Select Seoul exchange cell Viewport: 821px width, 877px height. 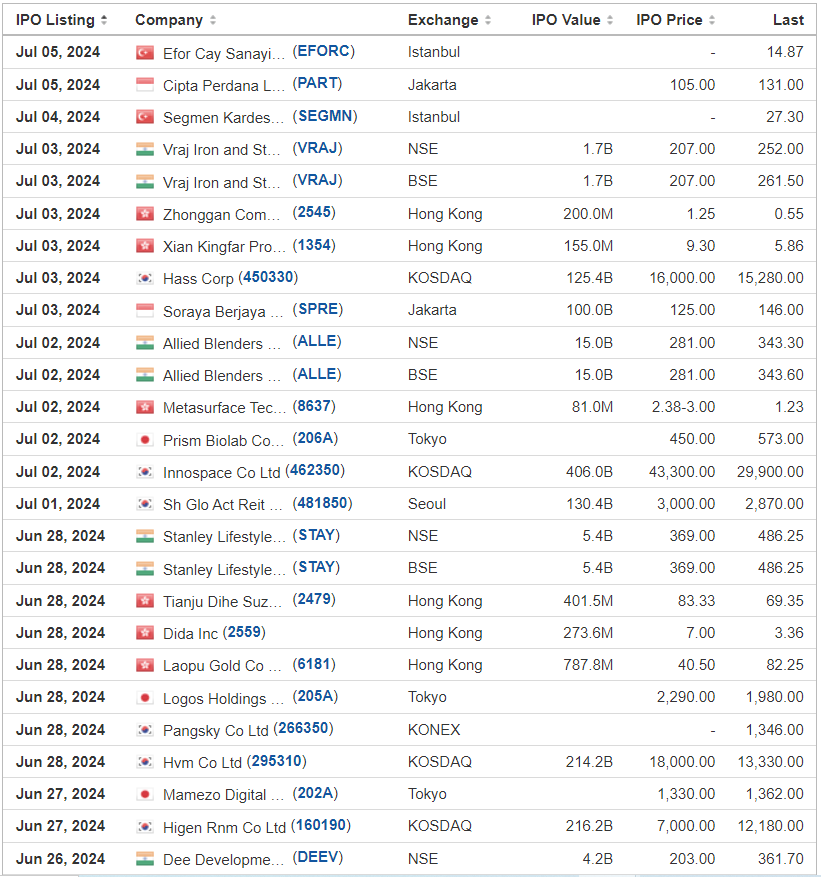(427, 504)
